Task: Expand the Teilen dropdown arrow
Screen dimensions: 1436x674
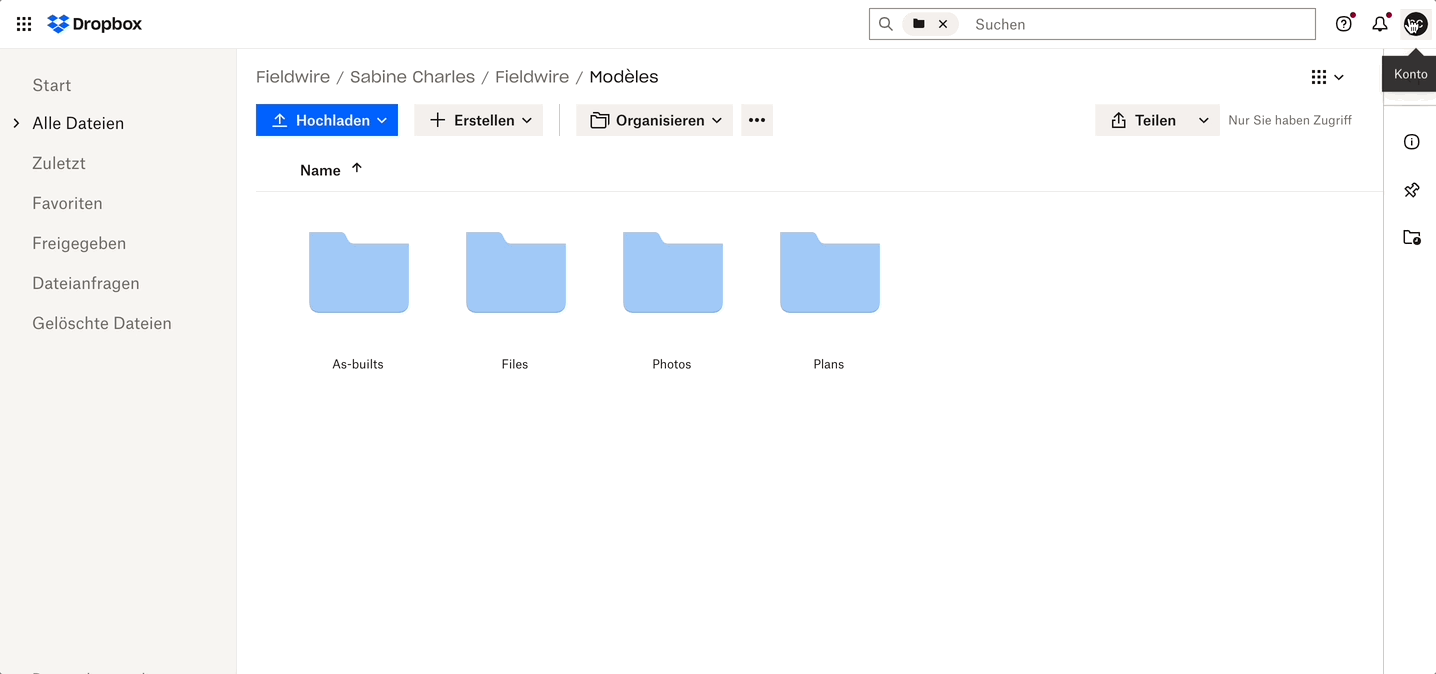Action: 1203,120
